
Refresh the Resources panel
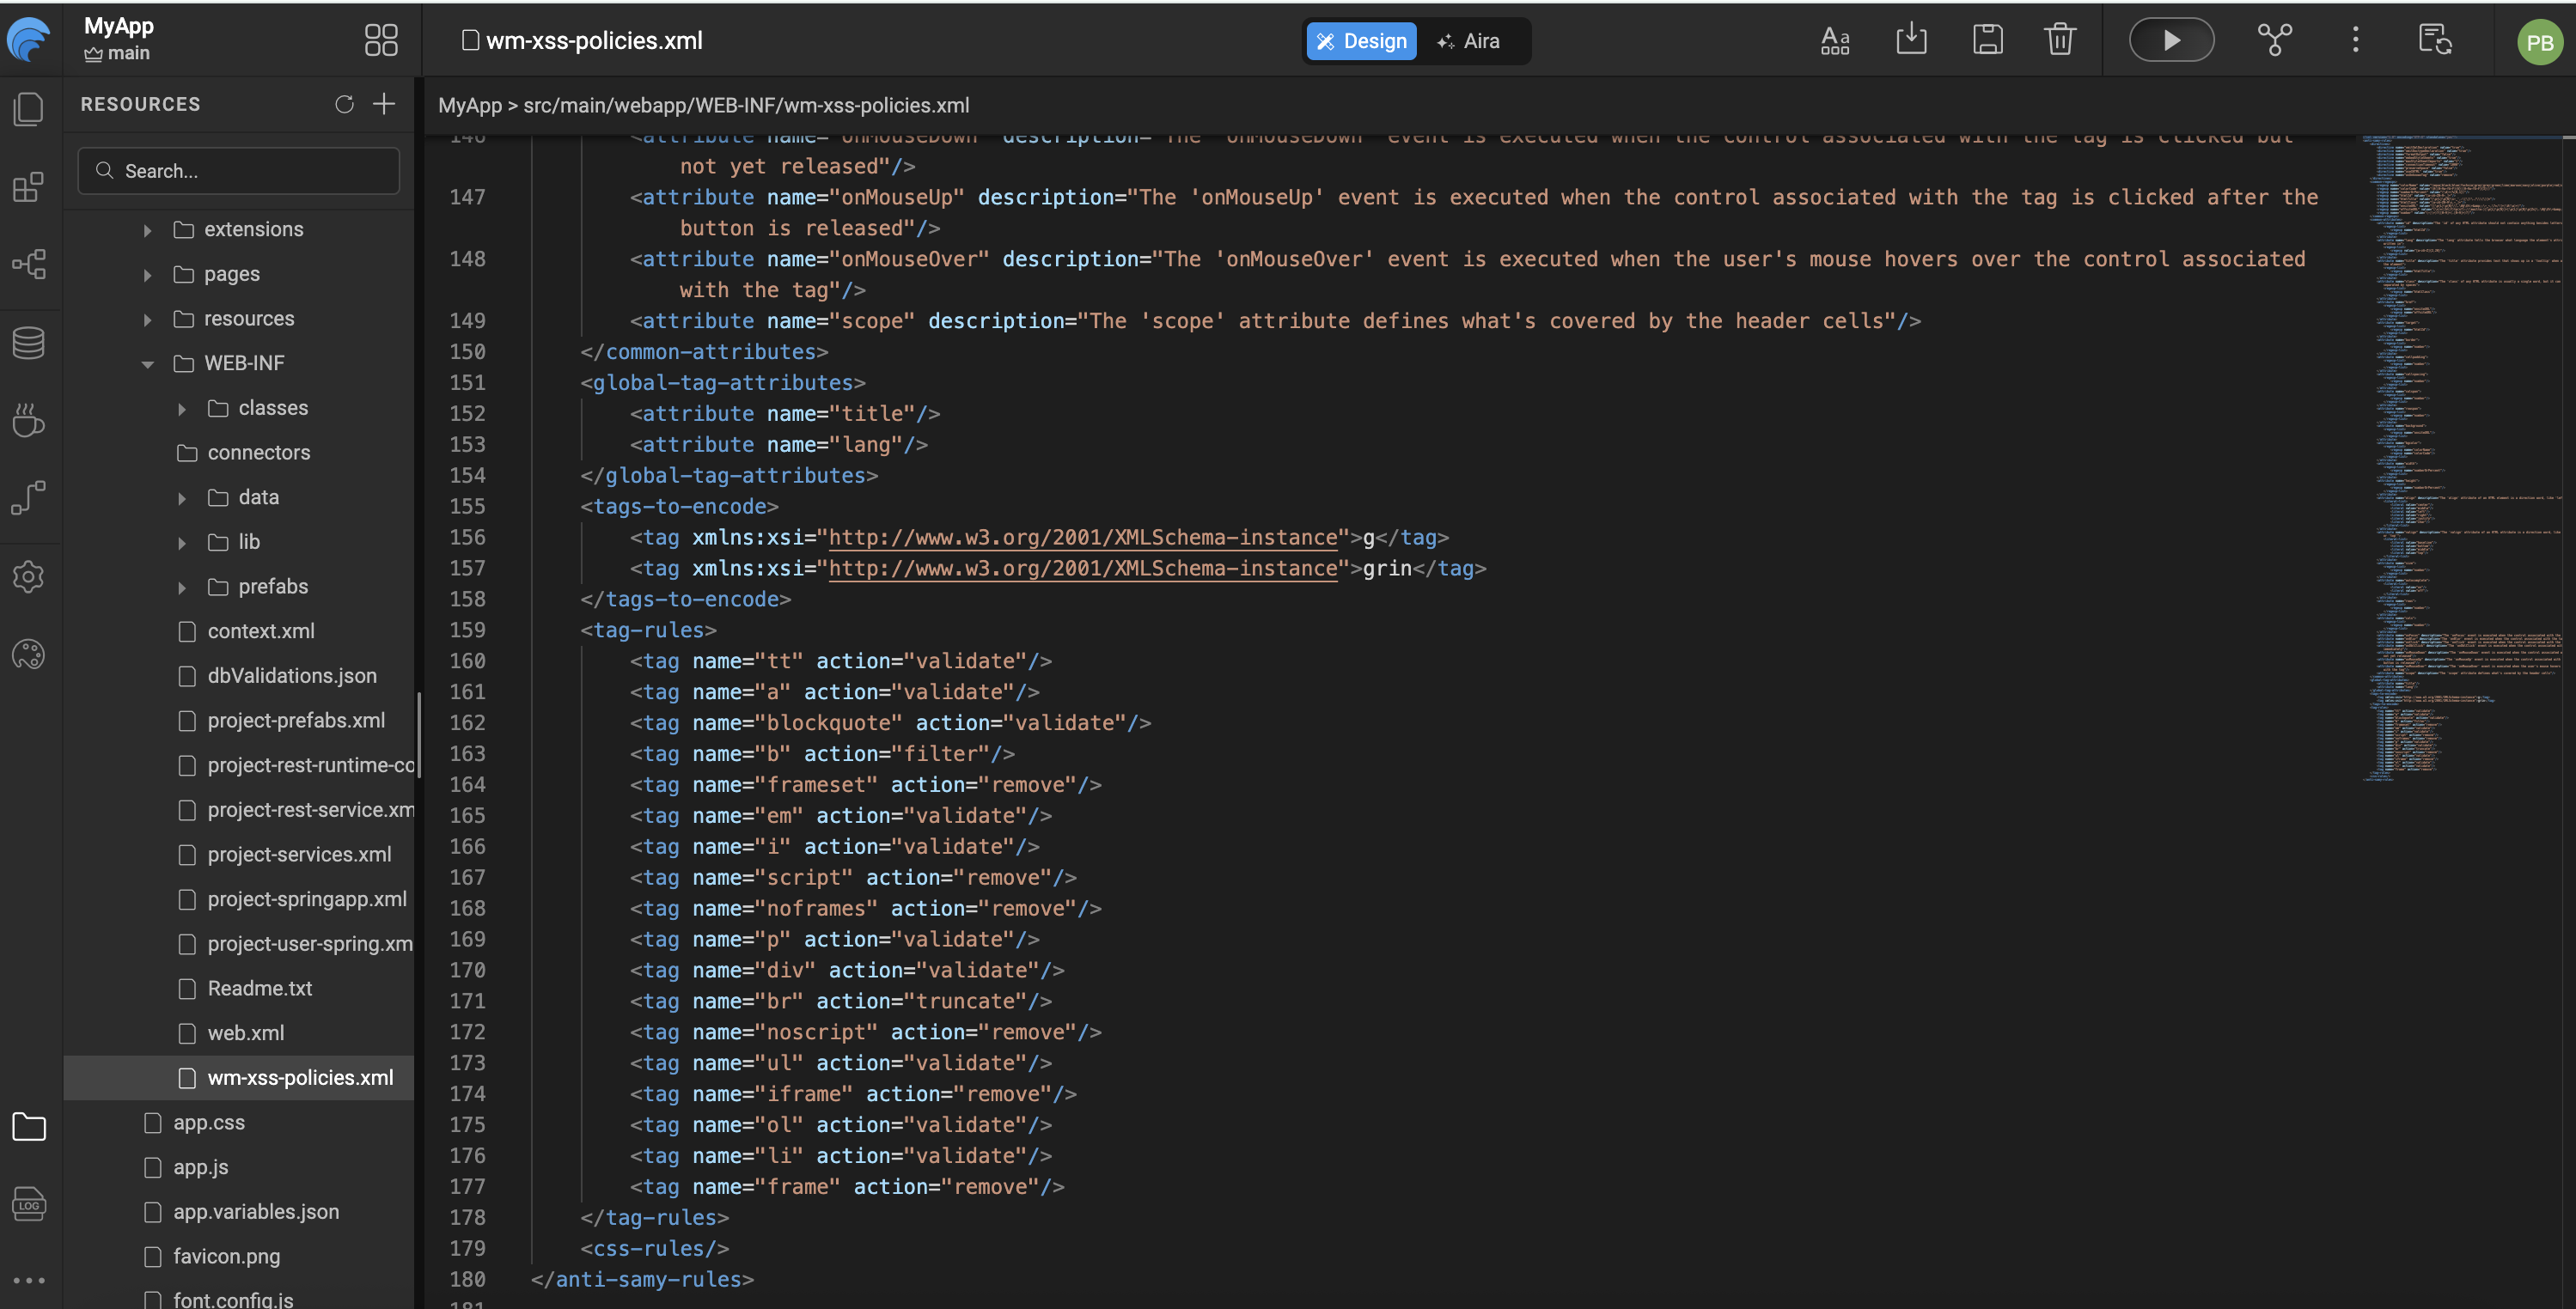pyautogui.click(x=344, y=104)
